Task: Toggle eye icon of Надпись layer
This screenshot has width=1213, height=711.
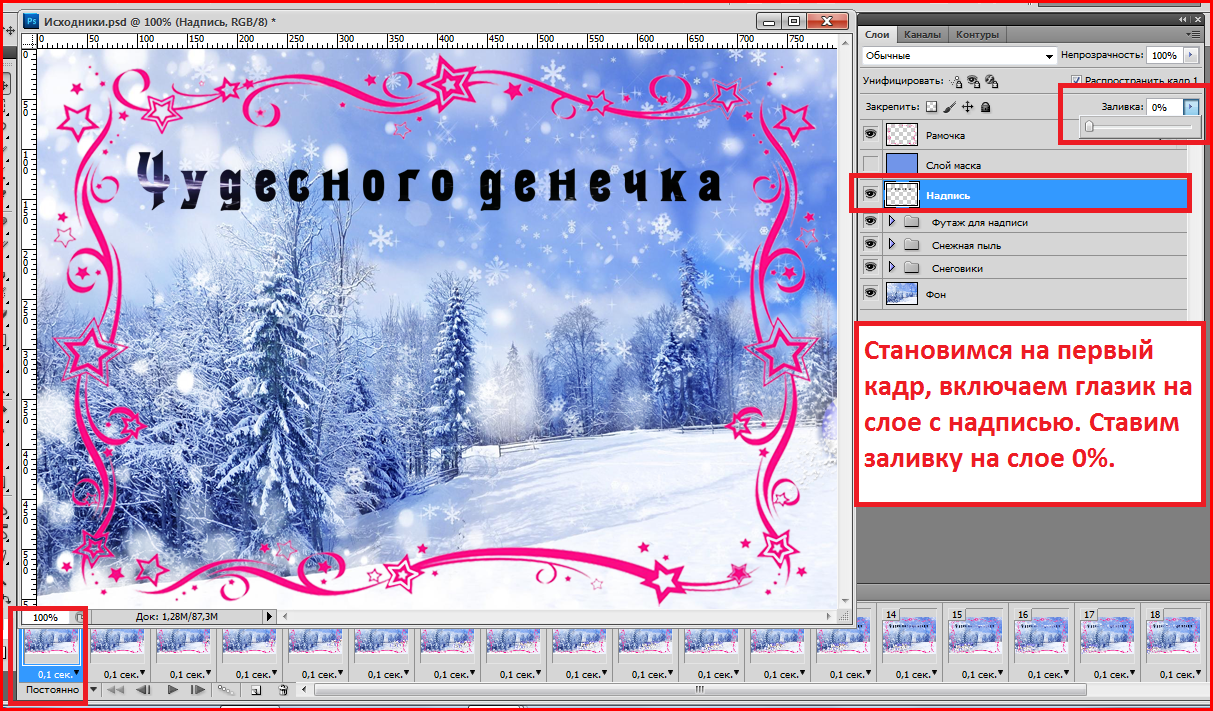Action: tap(870, 194)
